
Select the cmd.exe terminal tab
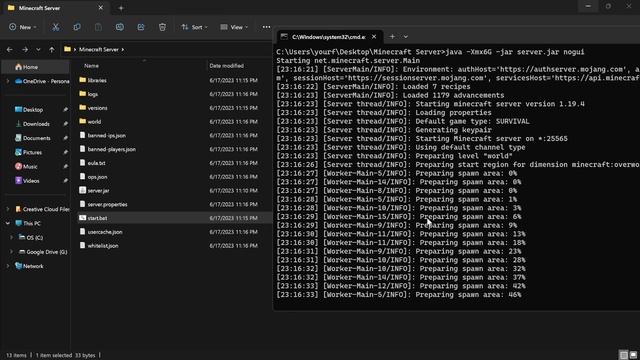tap(329, 37)
